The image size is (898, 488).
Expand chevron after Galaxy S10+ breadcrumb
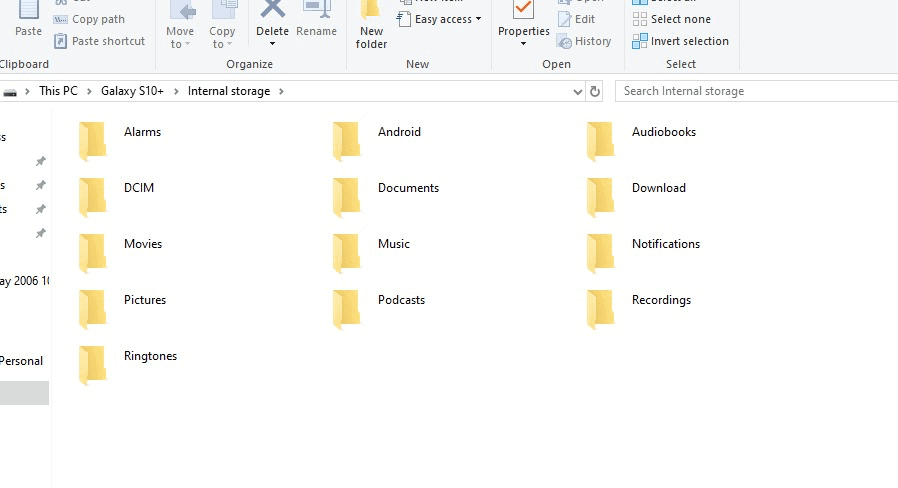(176, 91)
